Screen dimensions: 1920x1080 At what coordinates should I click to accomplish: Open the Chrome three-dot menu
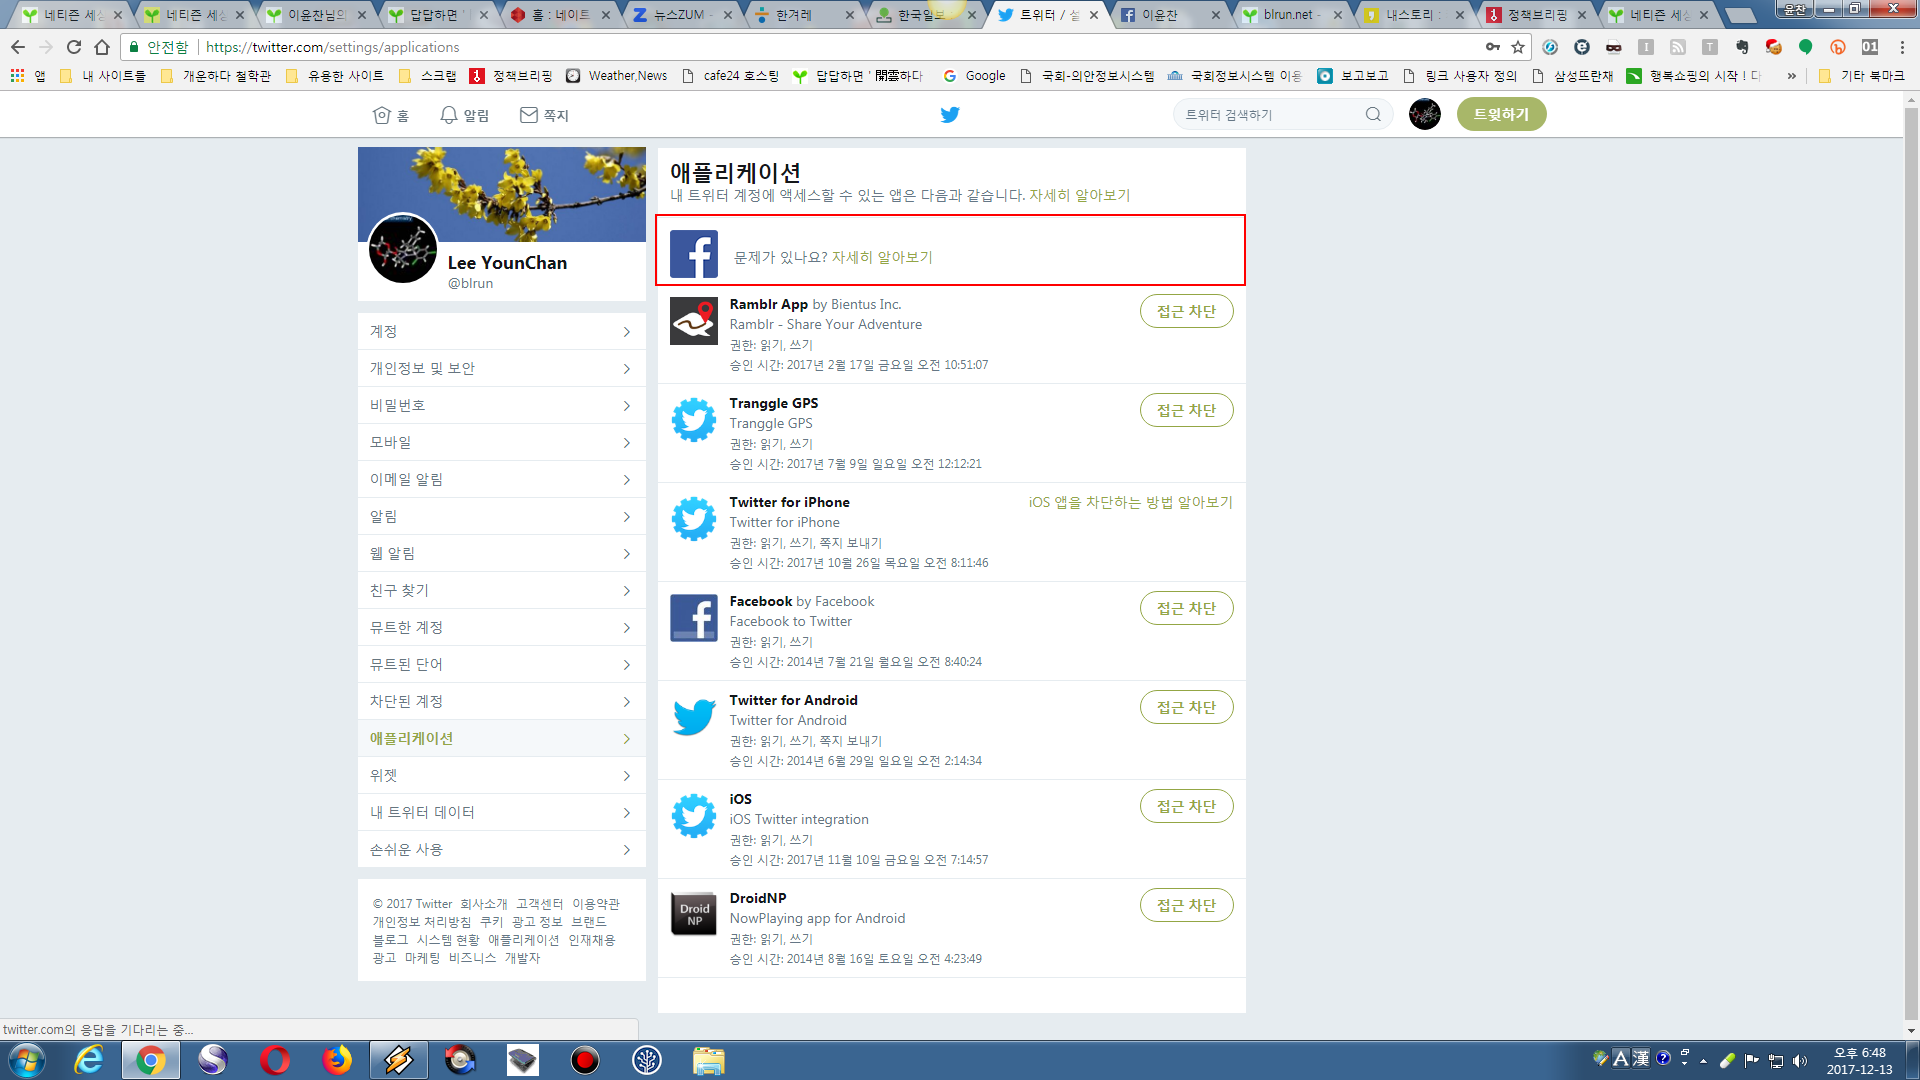click(x=1902, y=47)
